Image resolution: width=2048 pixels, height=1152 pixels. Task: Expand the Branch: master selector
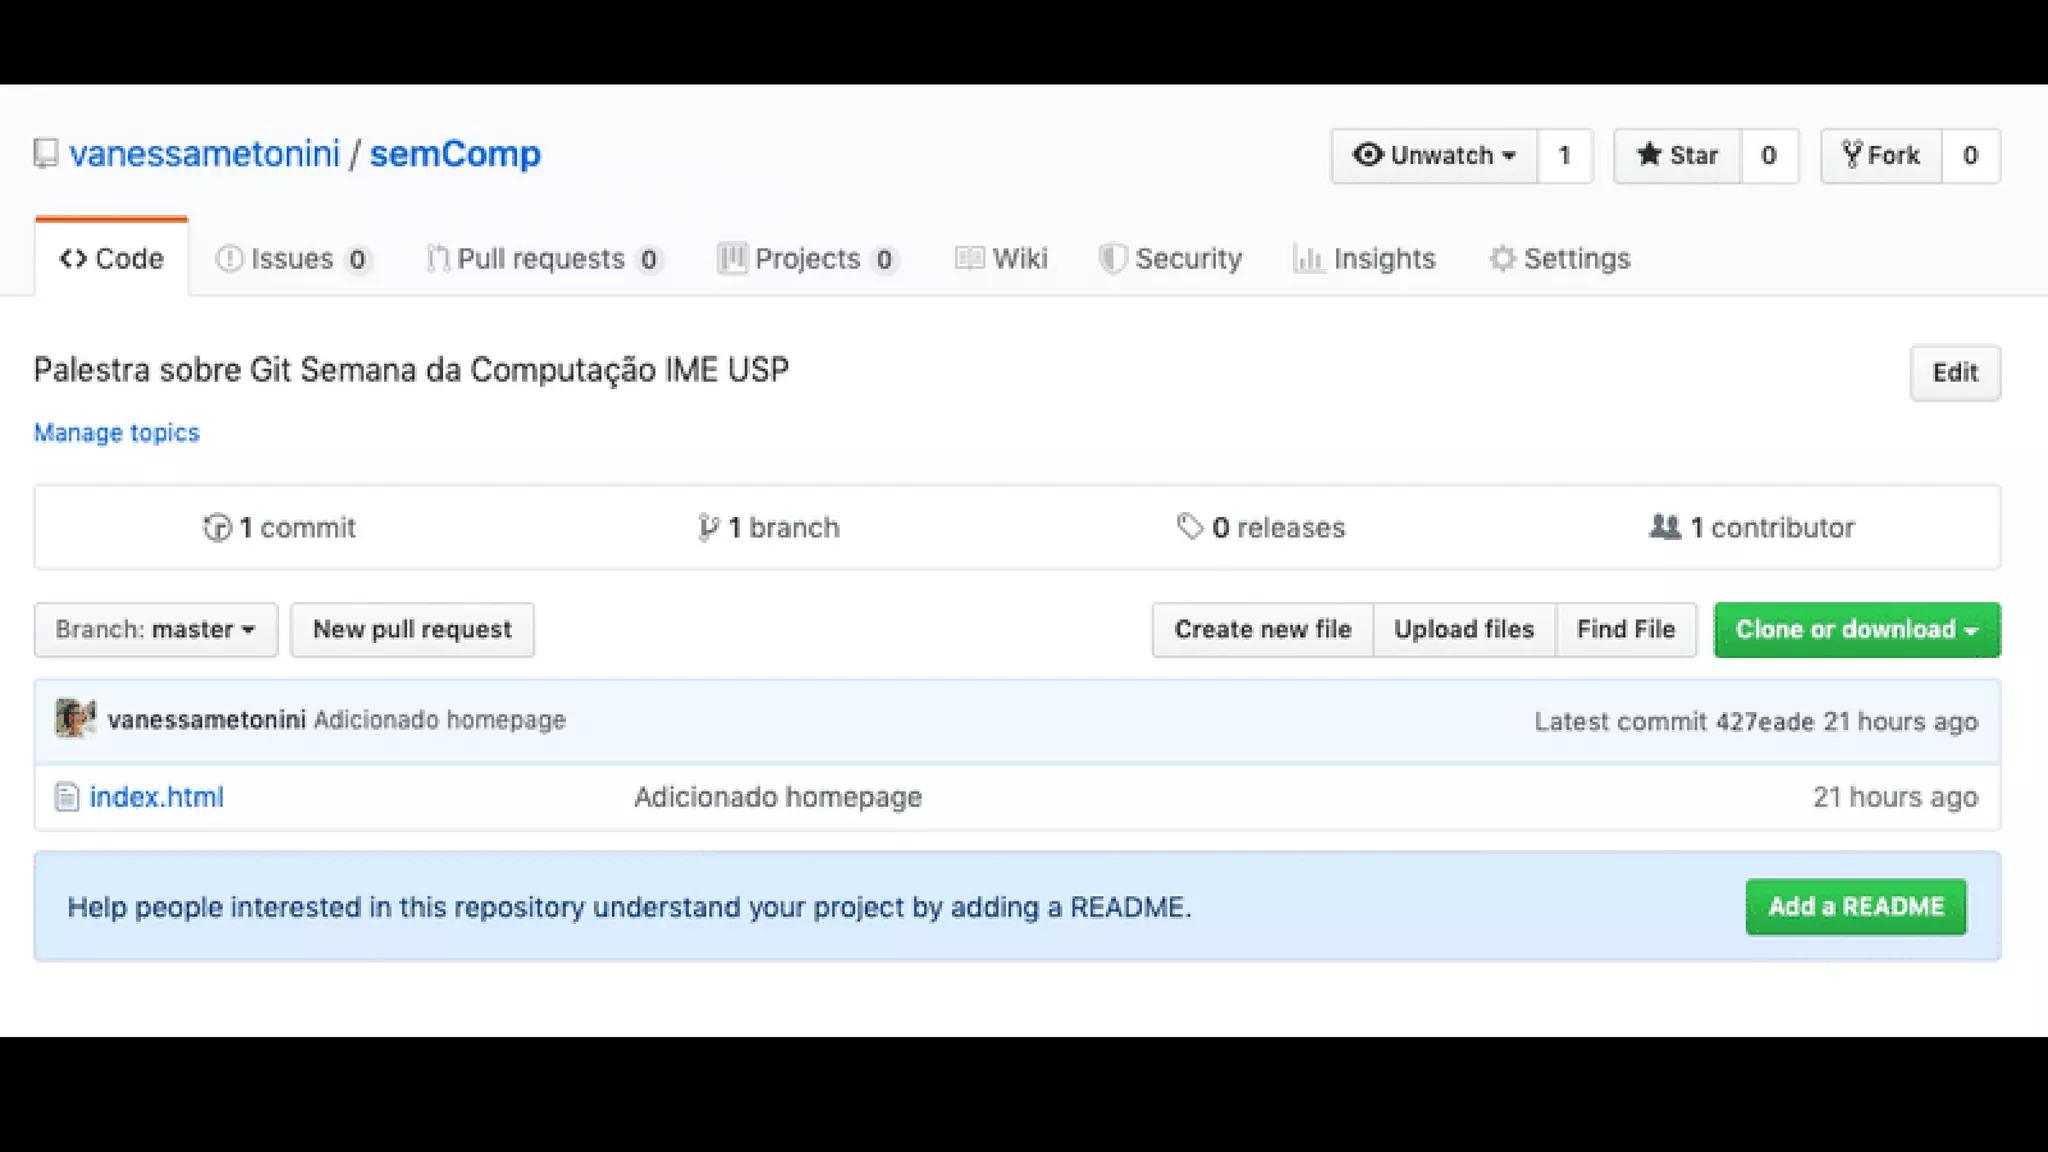point(155,630)
